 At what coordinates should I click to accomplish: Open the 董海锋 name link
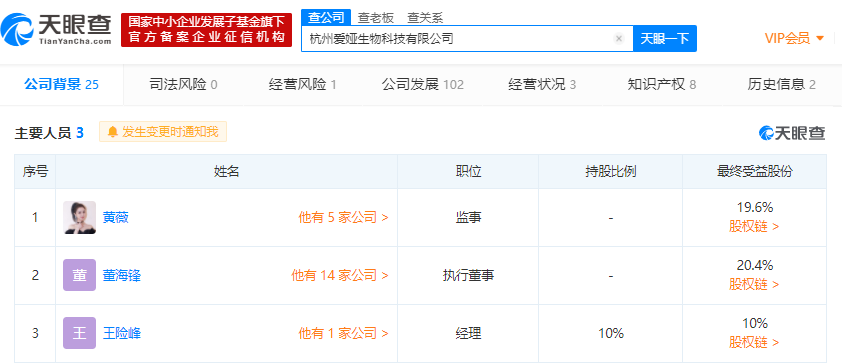122,275
